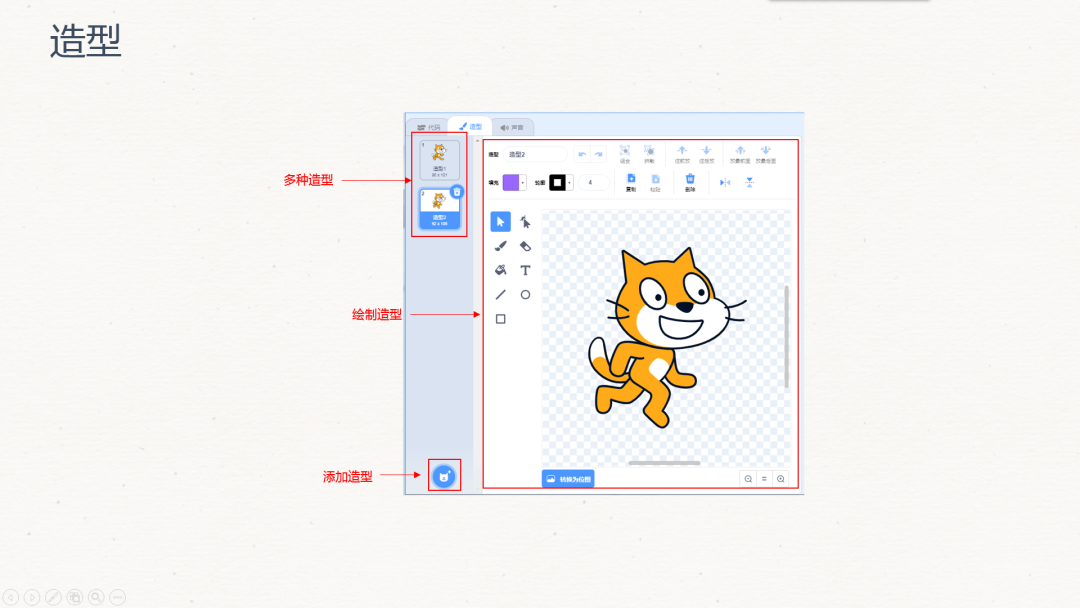Image resolution: width=1080 pixels, height=608 pixels.
Task: Open the see all slides button
Action: (x=74, y=597)
